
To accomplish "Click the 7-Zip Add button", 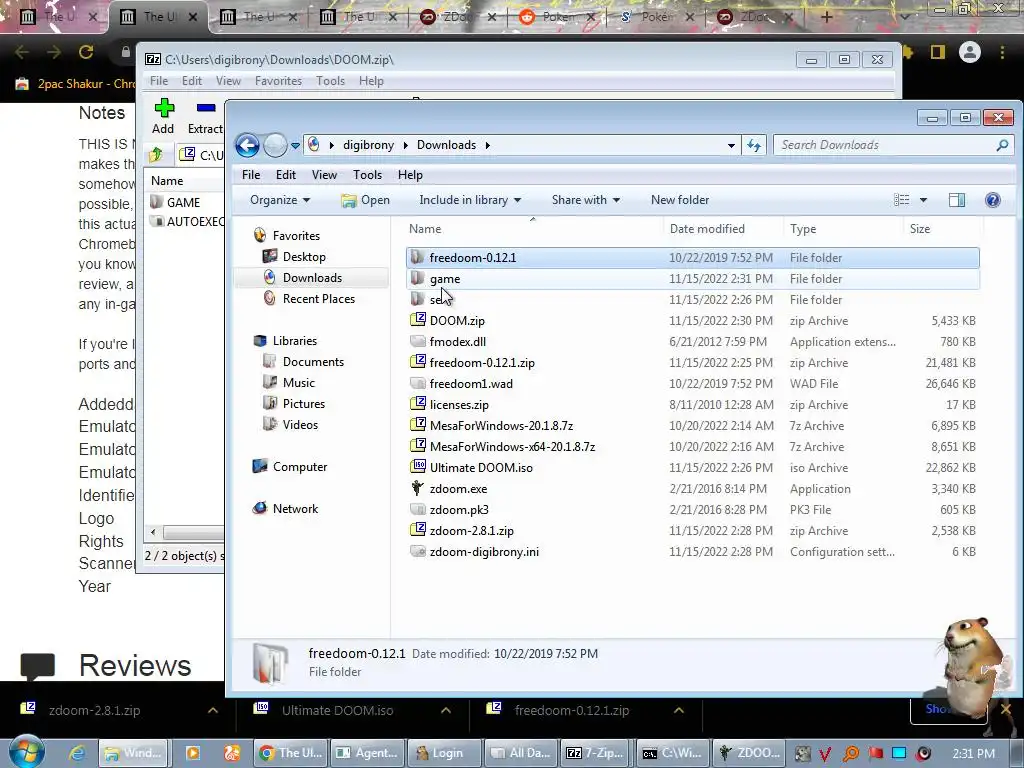I will pyautogui.click(x=163, y=116).
